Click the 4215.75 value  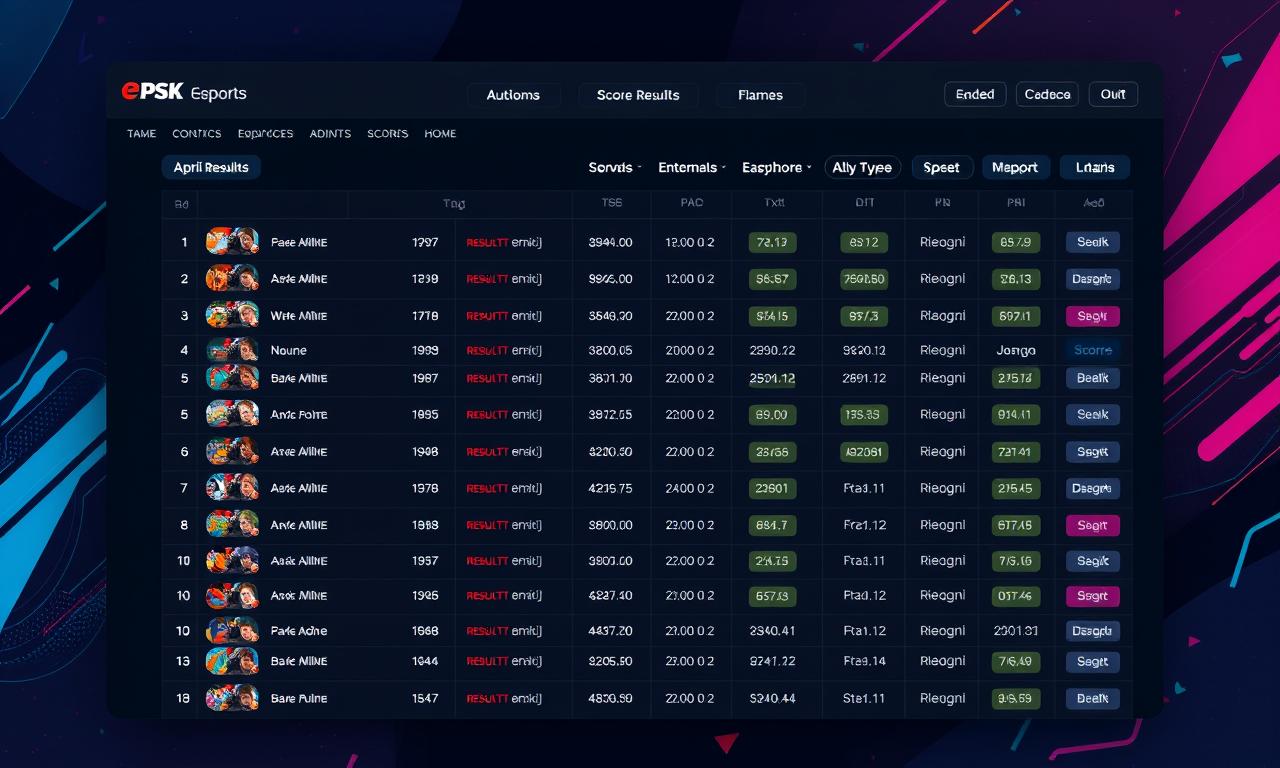[x=610, y=488]
